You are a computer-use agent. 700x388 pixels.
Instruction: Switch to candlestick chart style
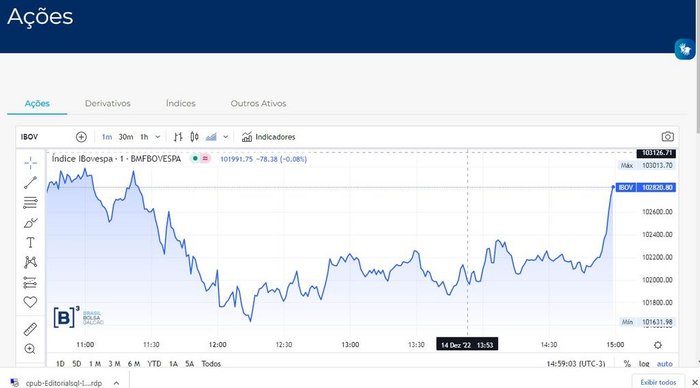pos(194,137)
